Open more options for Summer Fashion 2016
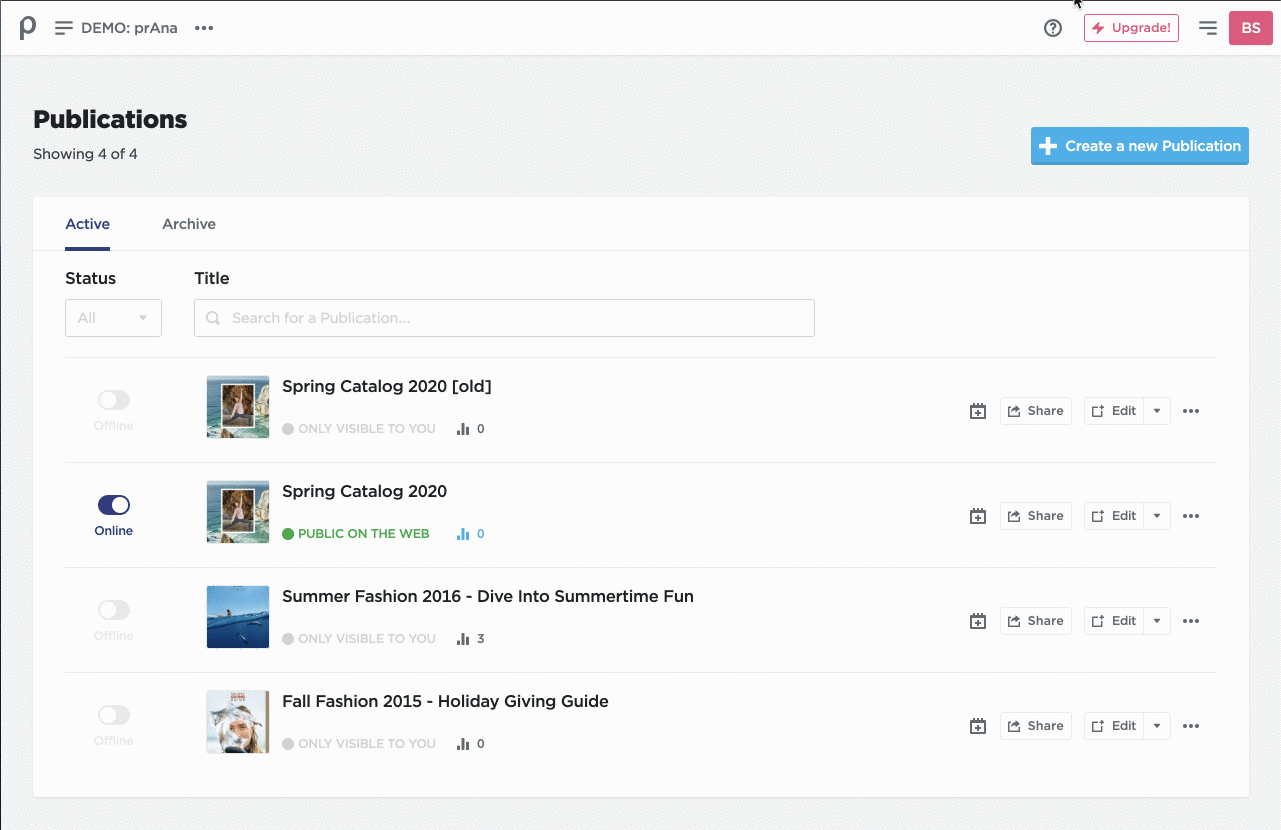 (x=1190, y=621)
